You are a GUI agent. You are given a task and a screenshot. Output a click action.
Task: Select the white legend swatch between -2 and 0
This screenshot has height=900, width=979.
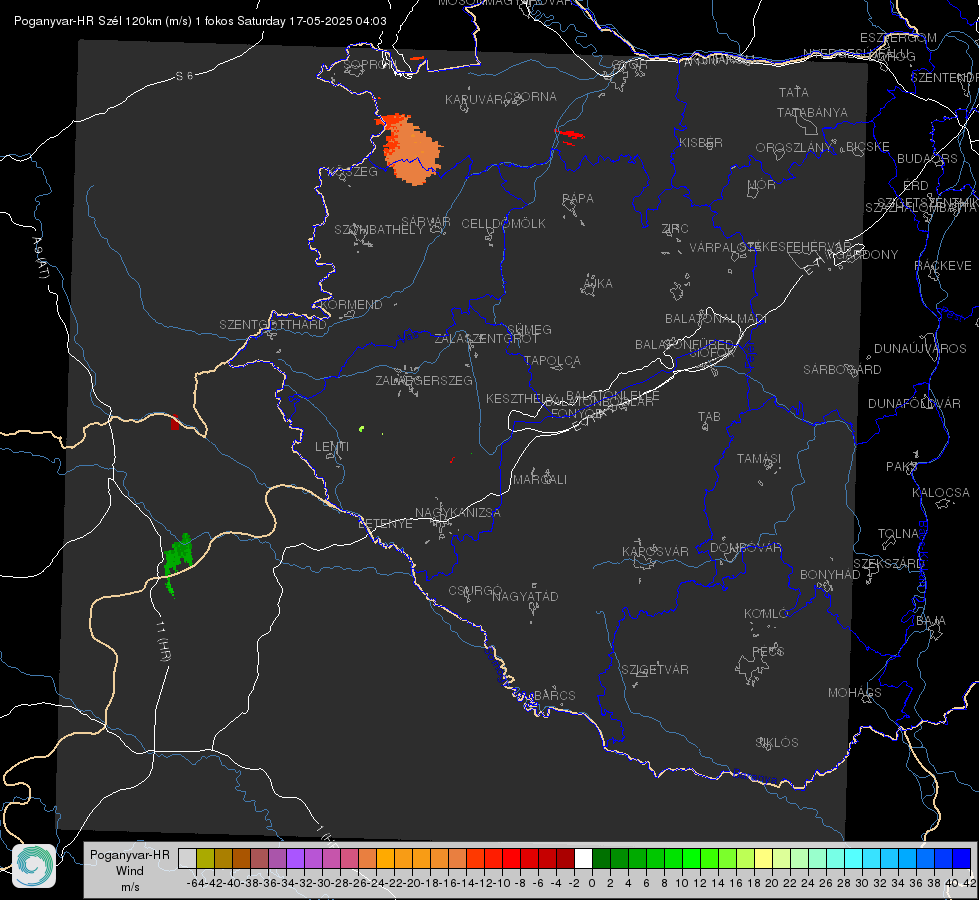583,858
